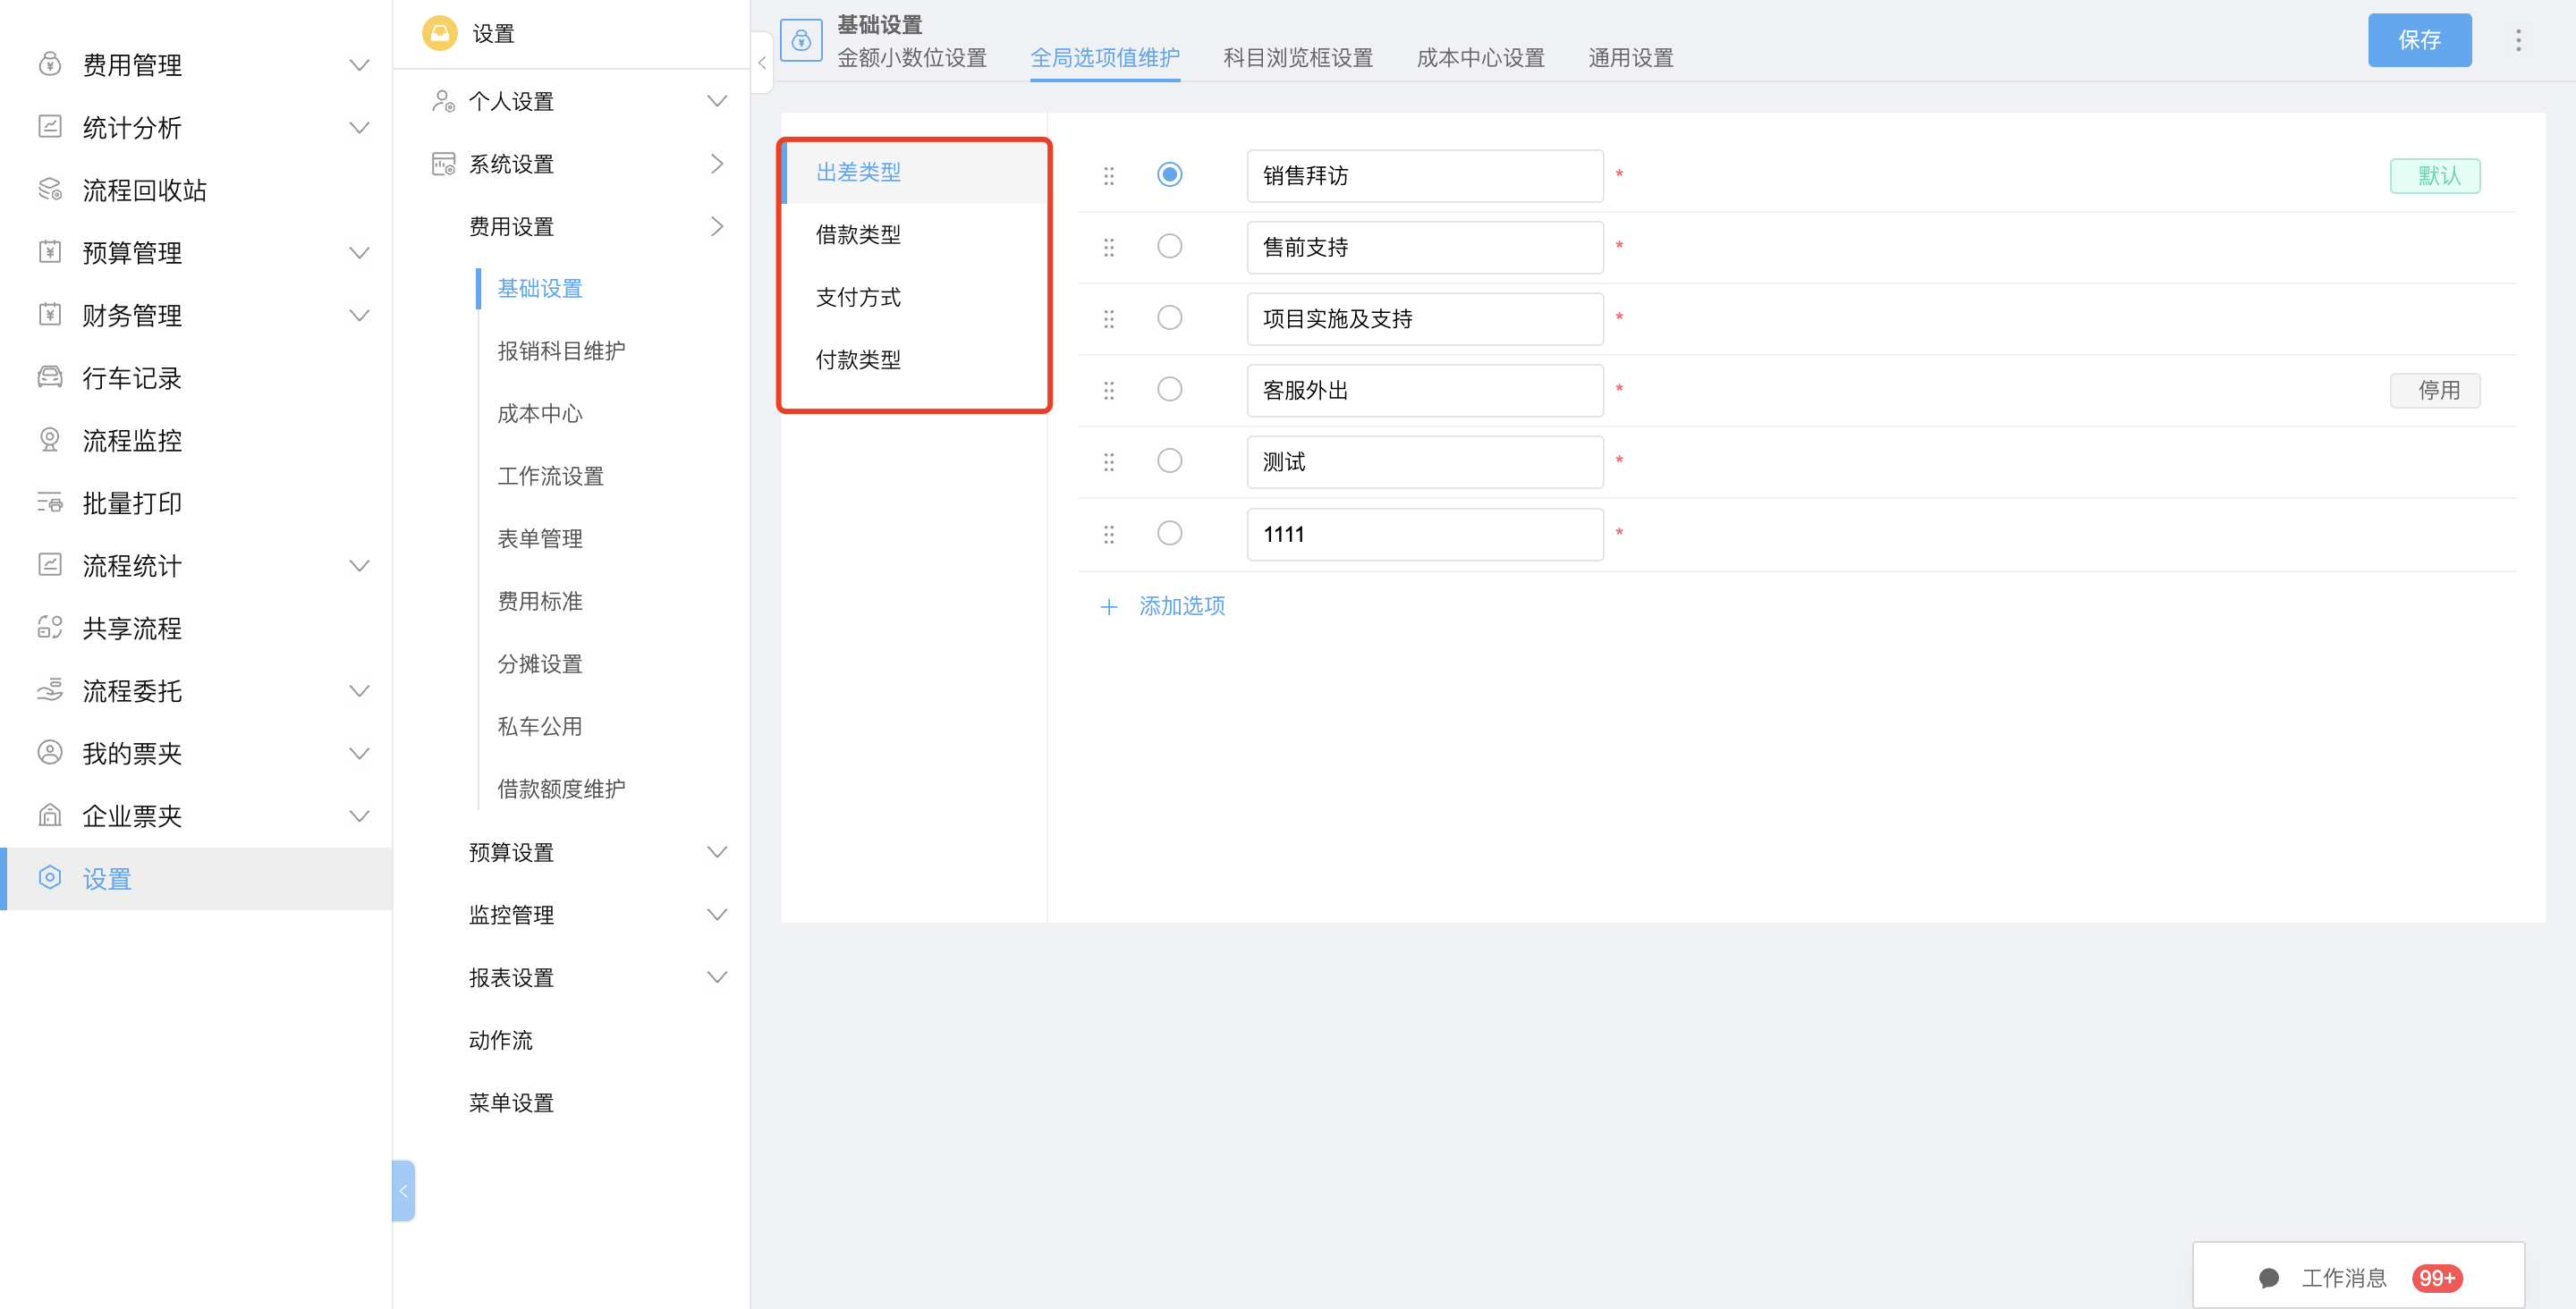This screenshot has height=1309, width=2576.
Task: Click the 个人设置 user icon
Action: tap(443, 101)
